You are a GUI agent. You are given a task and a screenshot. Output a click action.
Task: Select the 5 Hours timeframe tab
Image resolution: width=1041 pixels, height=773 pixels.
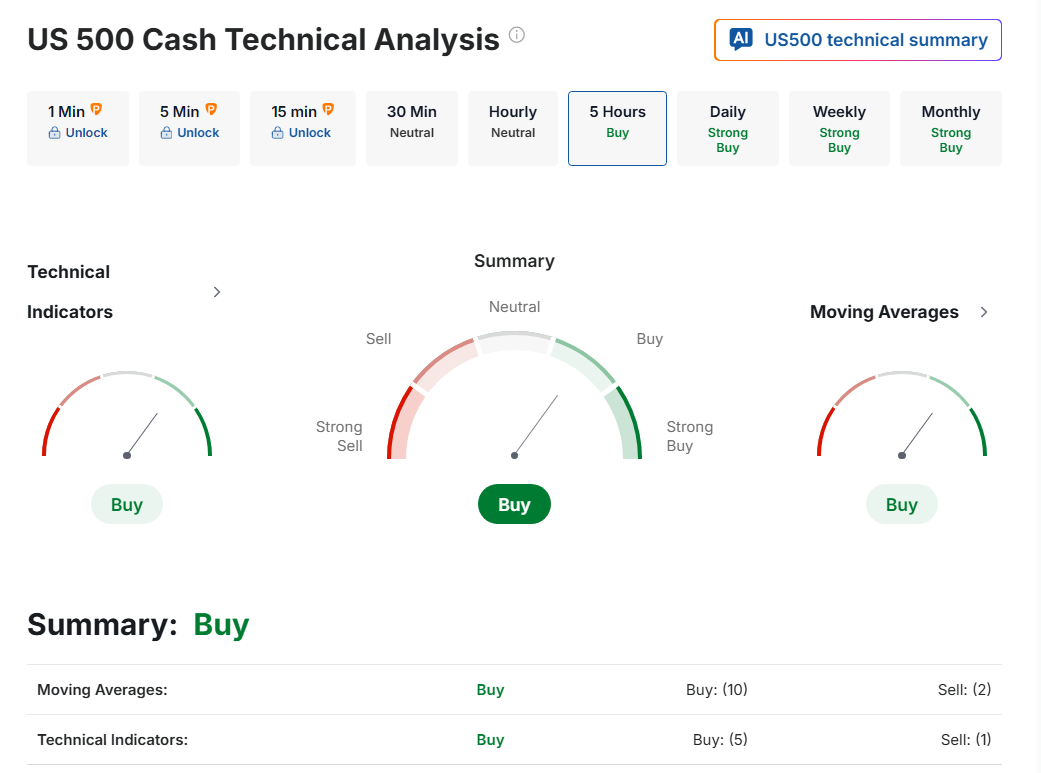(617, 128)
